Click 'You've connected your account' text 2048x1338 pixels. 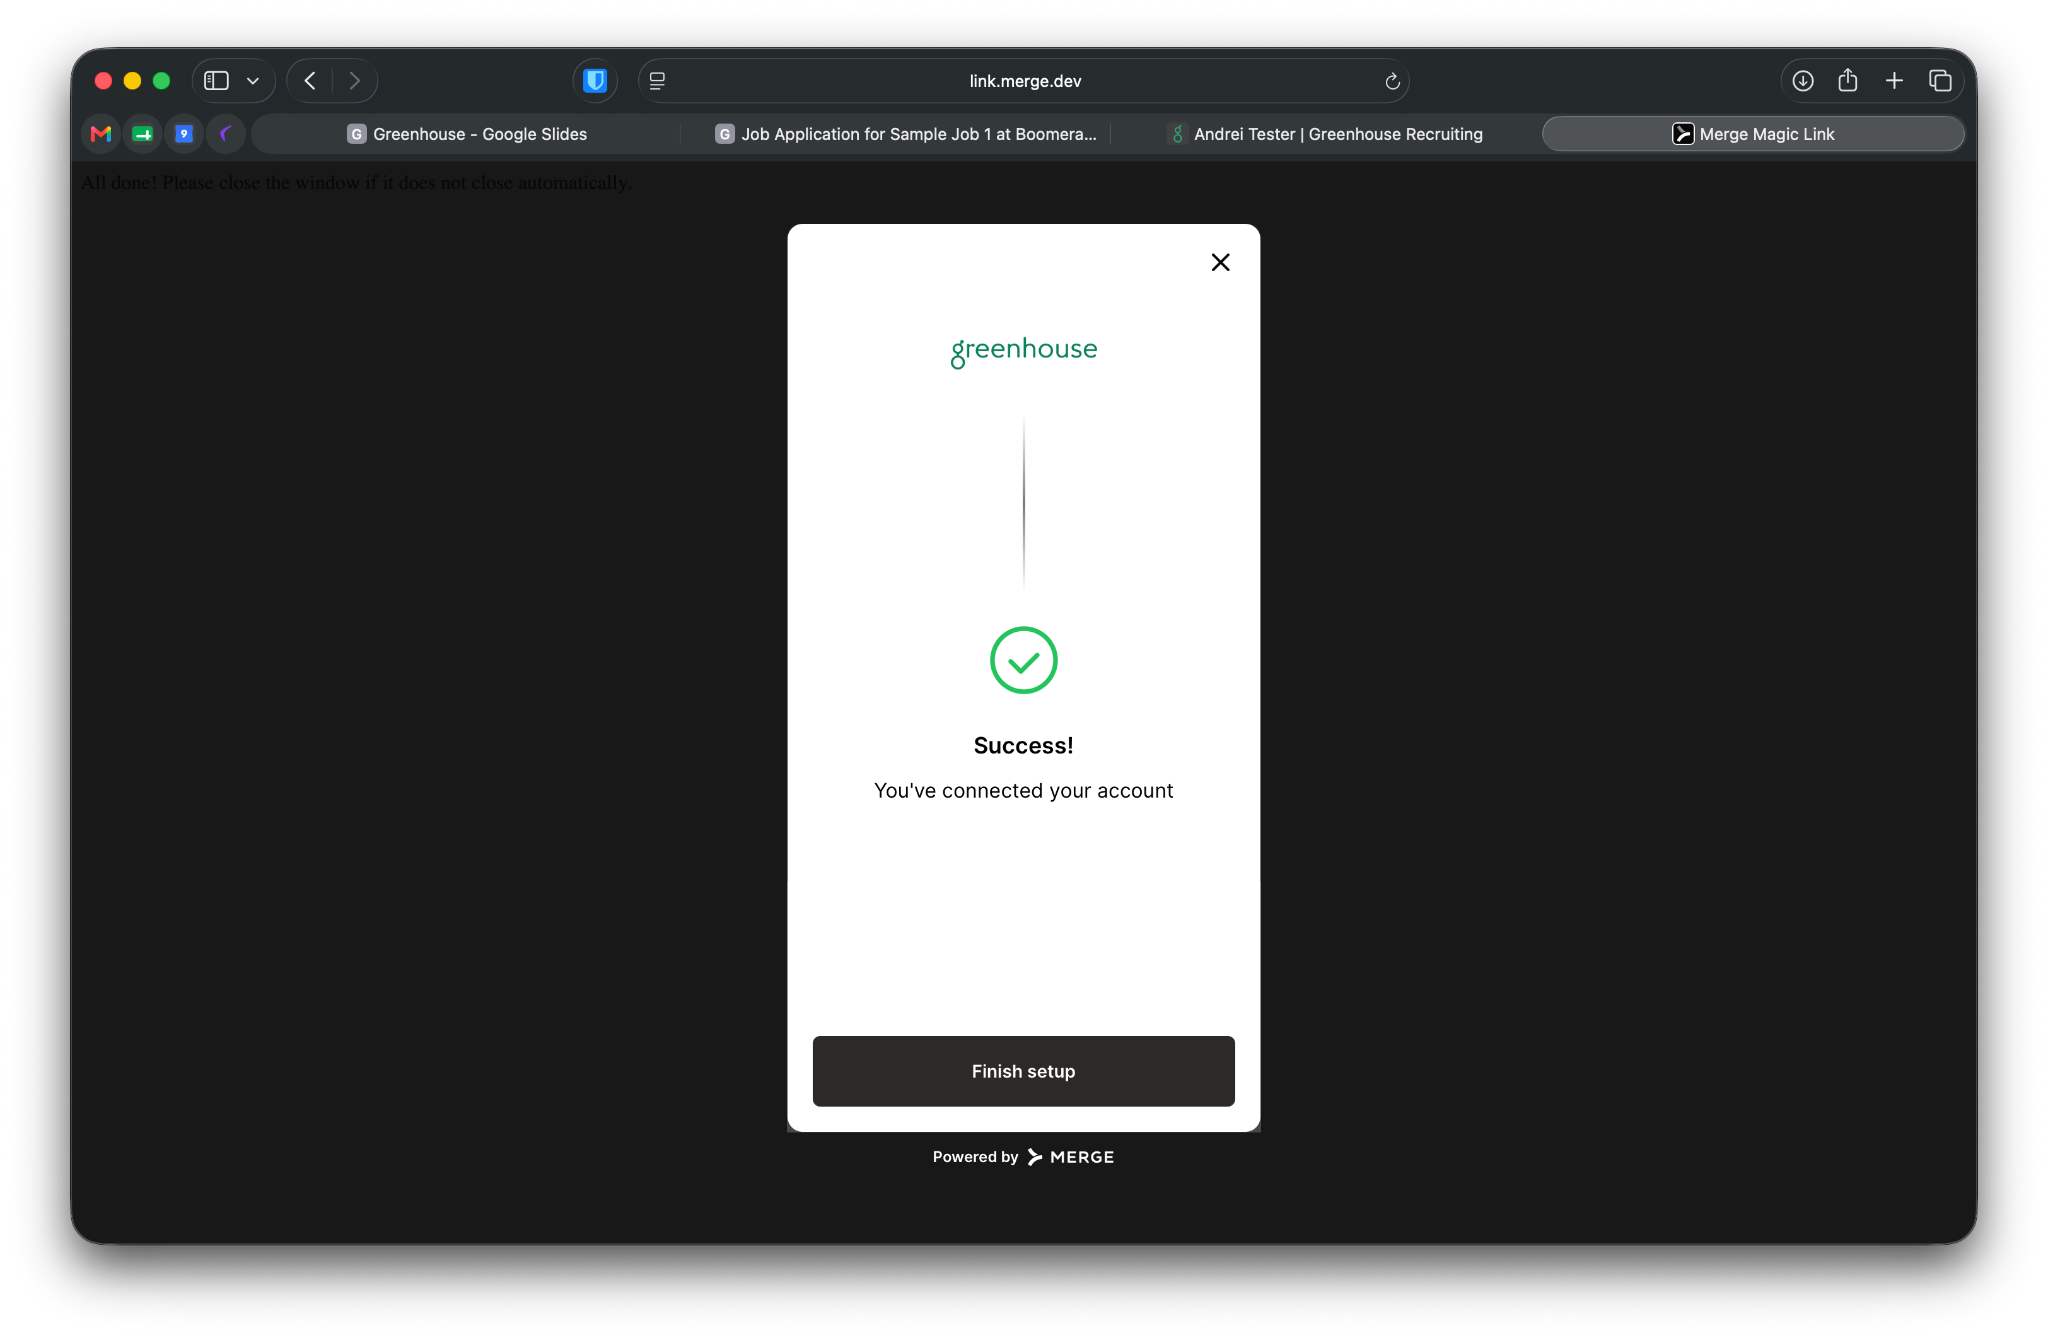point(1023,791)
